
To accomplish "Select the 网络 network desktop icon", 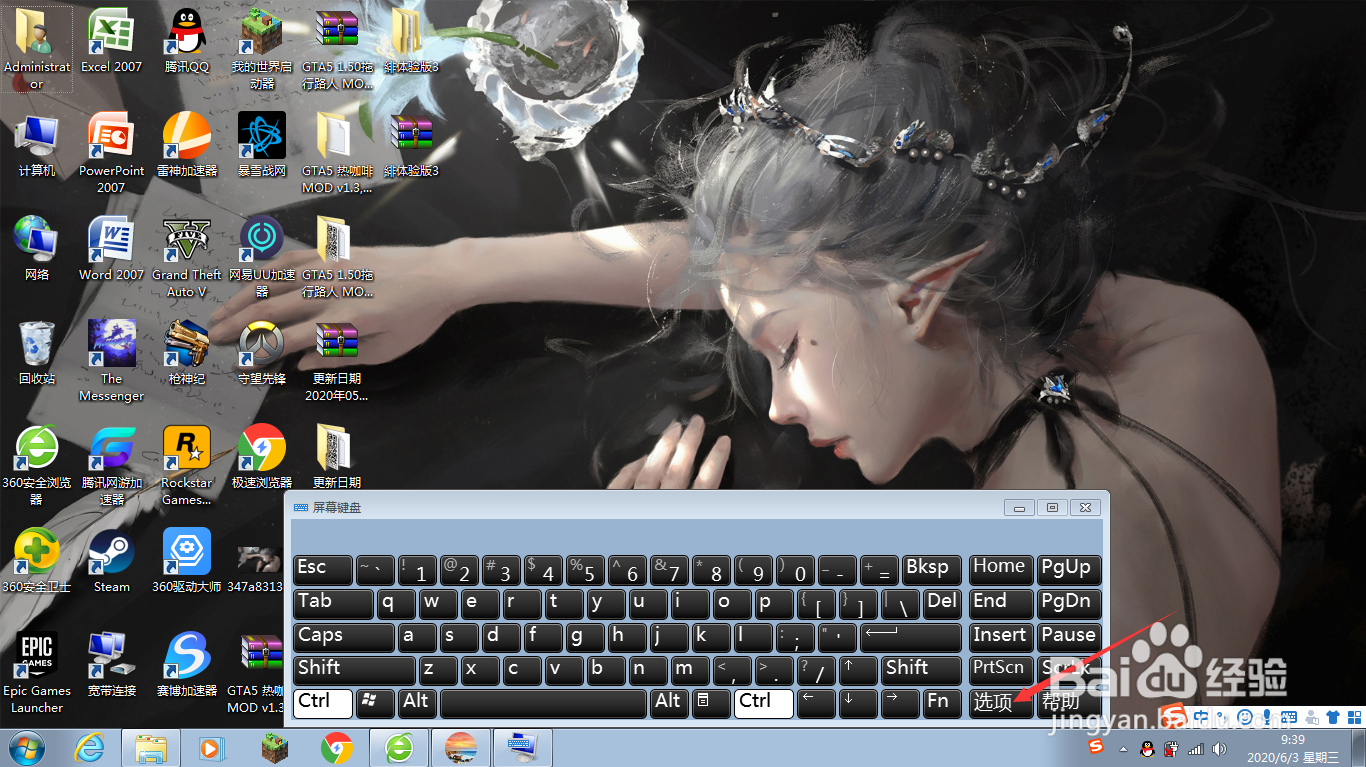I will click(x=37, y=248).
